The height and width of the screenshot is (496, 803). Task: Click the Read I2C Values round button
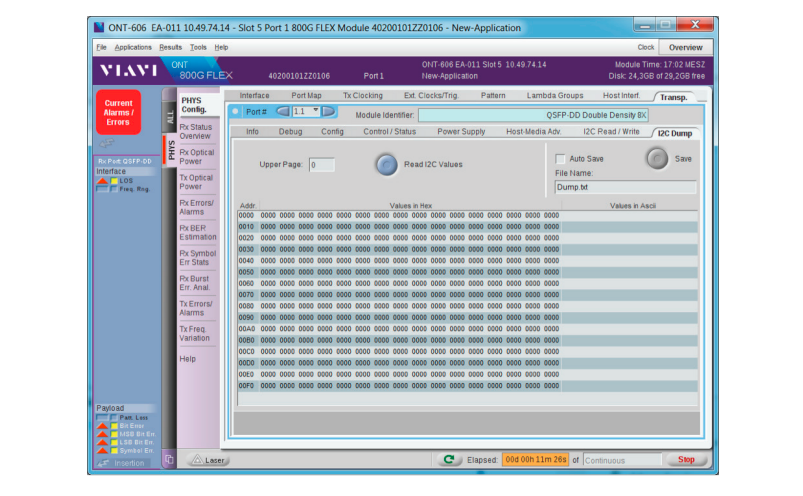[x=387, y=165]
